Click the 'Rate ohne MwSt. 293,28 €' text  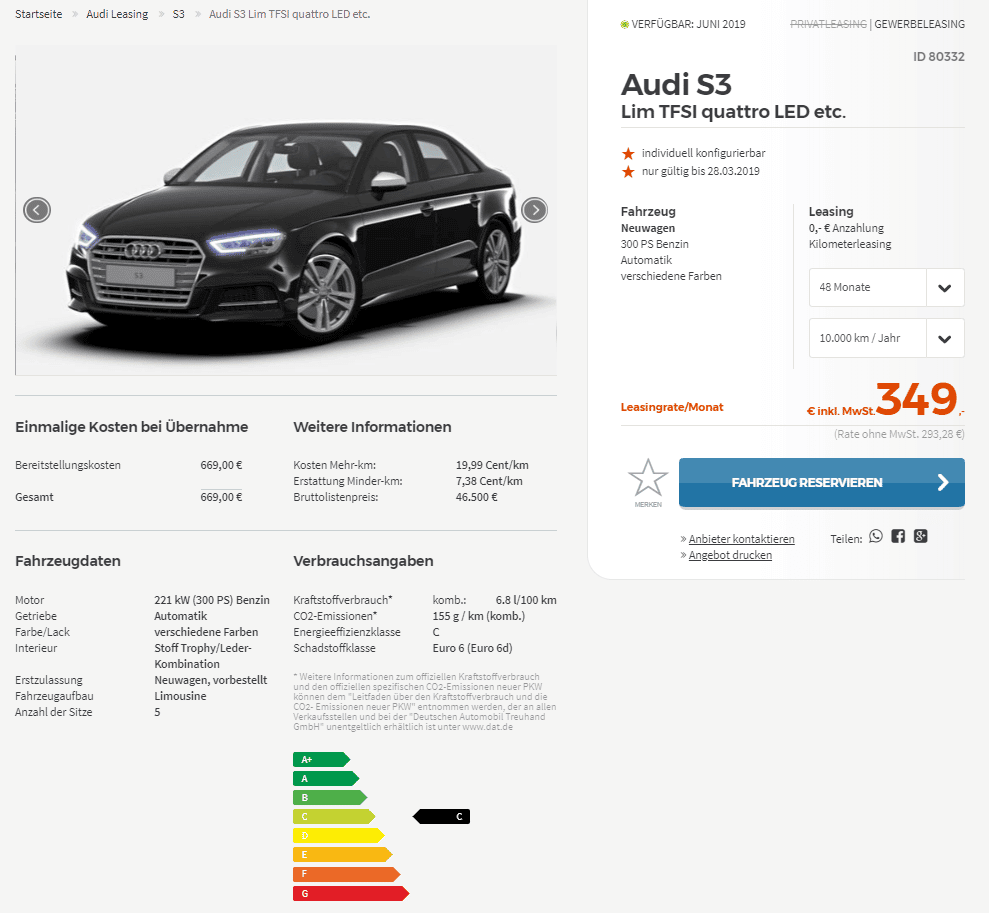899,434
